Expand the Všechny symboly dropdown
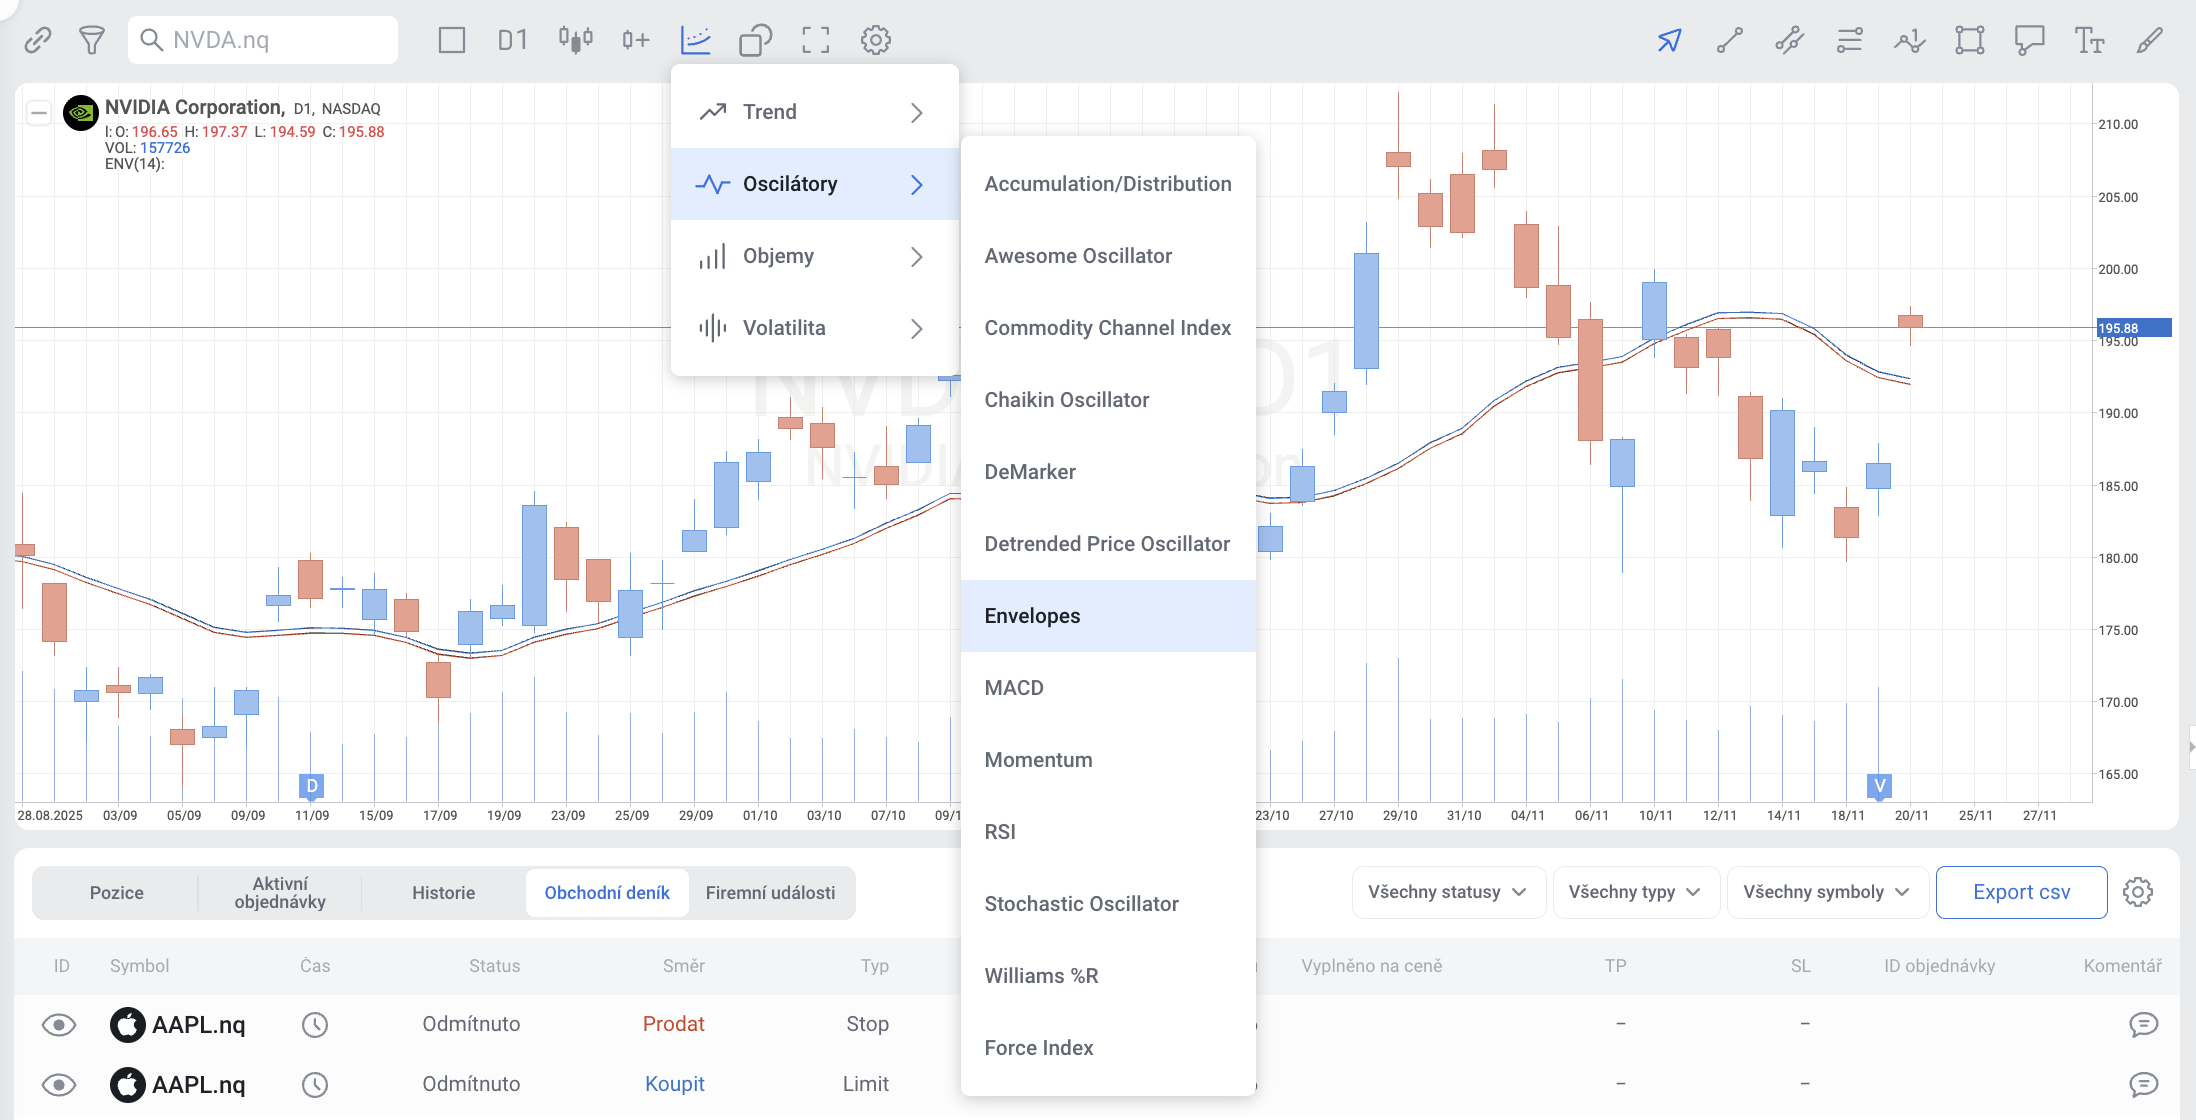Viewport: 2196px width, 1120px height. (x=1826, y=892)
